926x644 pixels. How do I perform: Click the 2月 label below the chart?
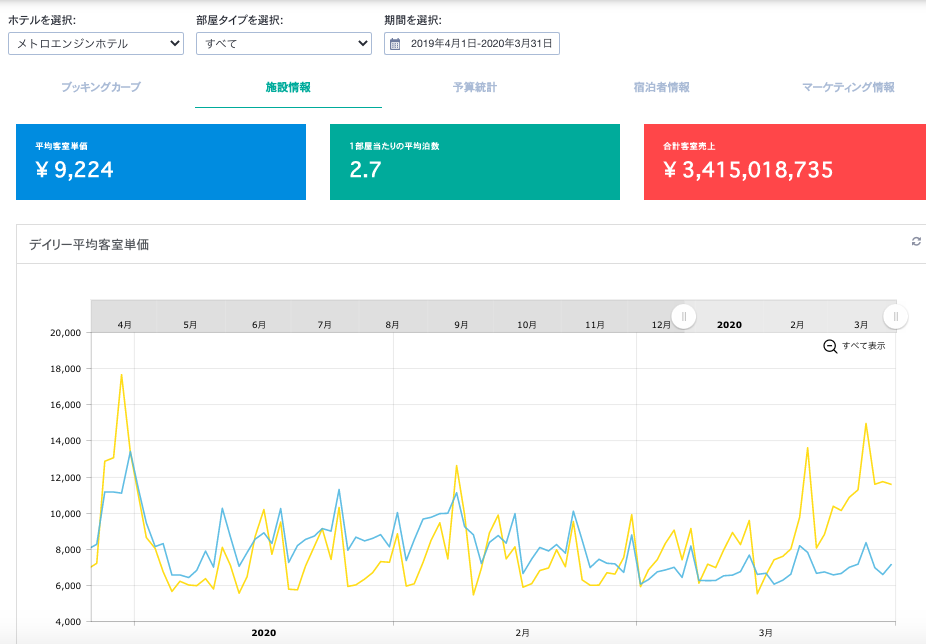523,633
